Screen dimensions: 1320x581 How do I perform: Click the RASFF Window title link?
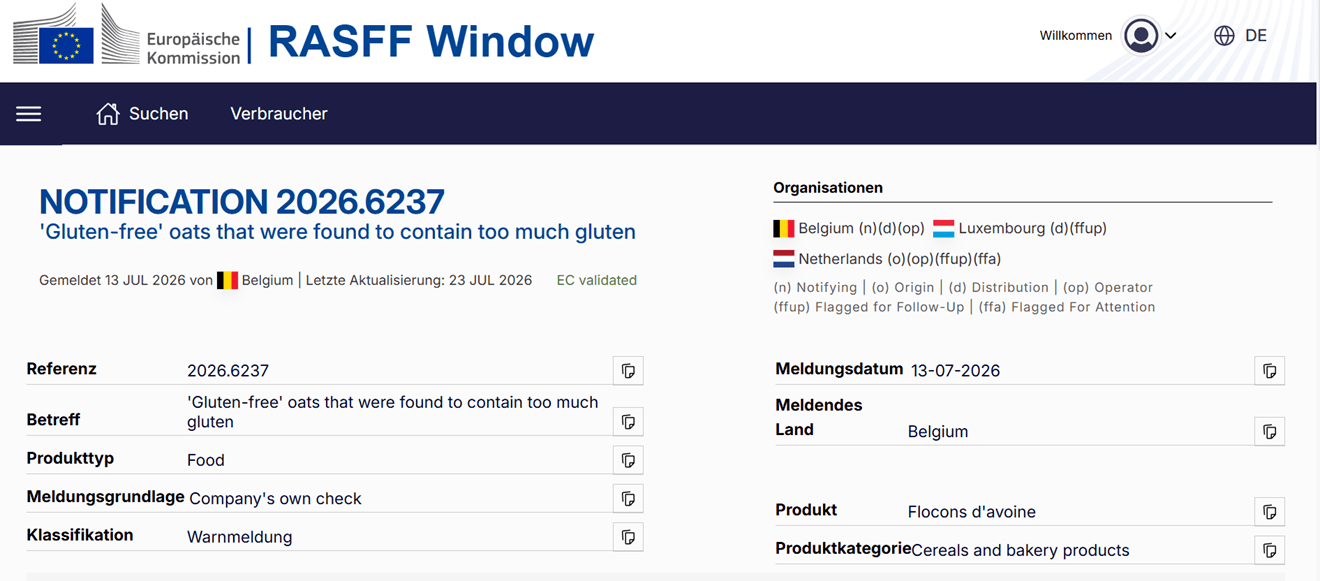coord(431,41)
